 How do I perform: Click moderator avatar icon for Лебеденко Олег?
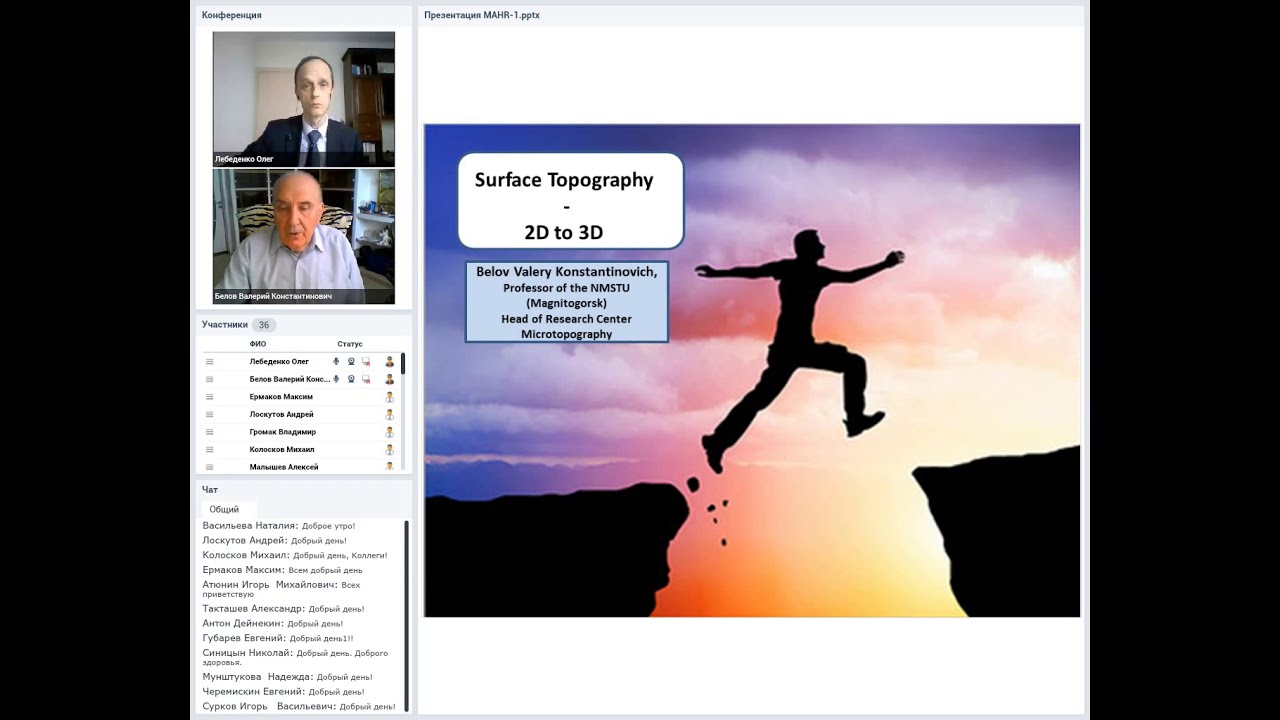coord(390,362)
